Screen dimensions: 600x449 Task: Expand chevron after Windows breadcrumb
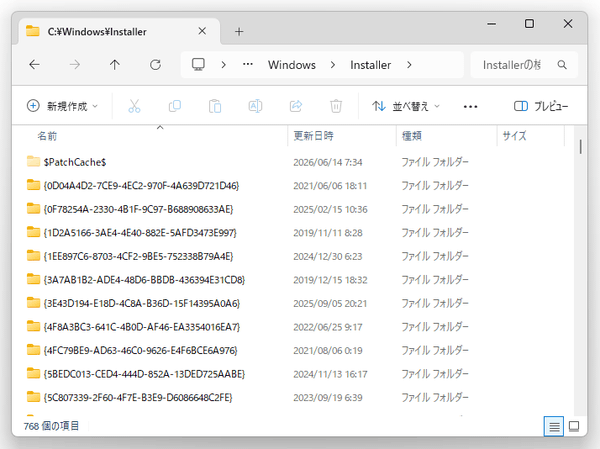[333, 65]
